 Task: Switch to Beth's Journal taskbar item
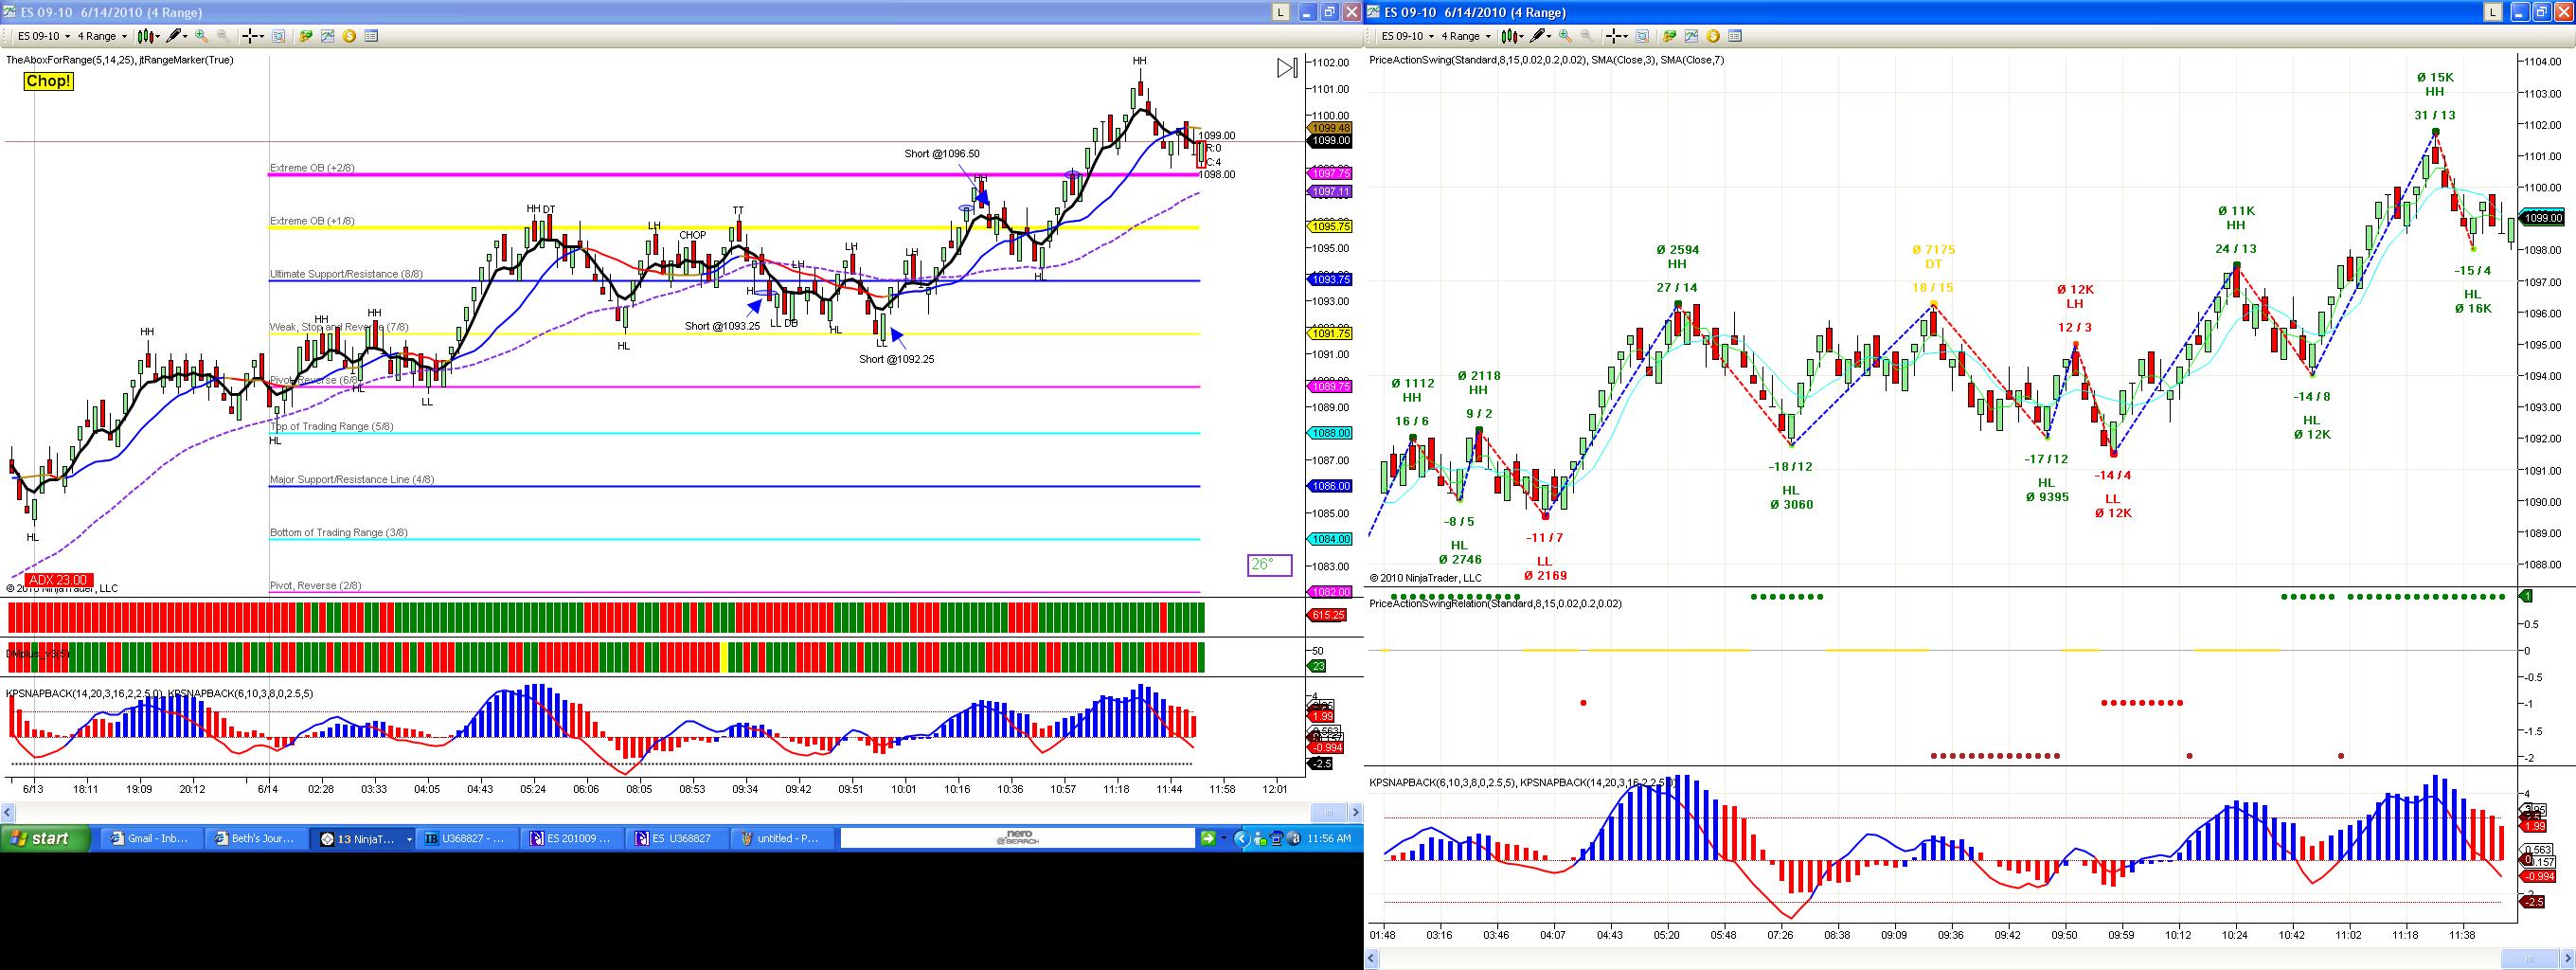(x=255, y=839)
